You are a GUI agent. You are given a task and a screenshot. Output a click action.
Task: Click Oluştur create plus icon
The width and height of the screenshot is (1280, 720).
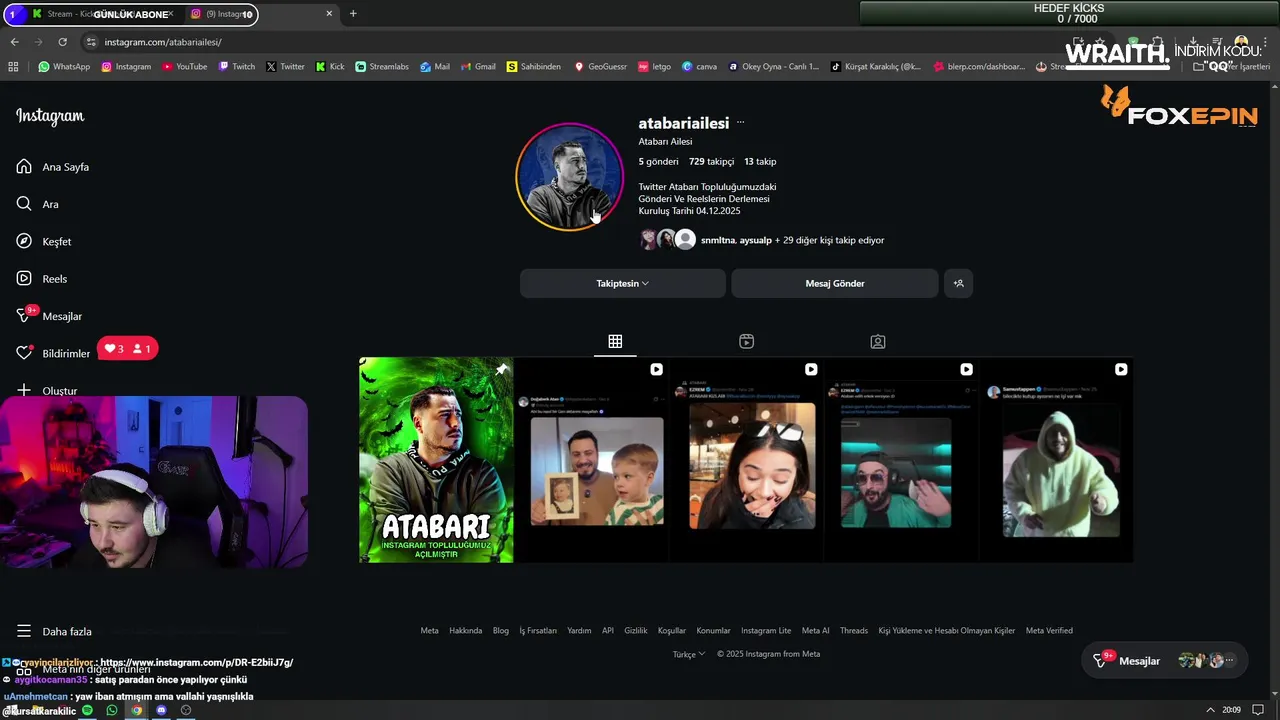24,390
